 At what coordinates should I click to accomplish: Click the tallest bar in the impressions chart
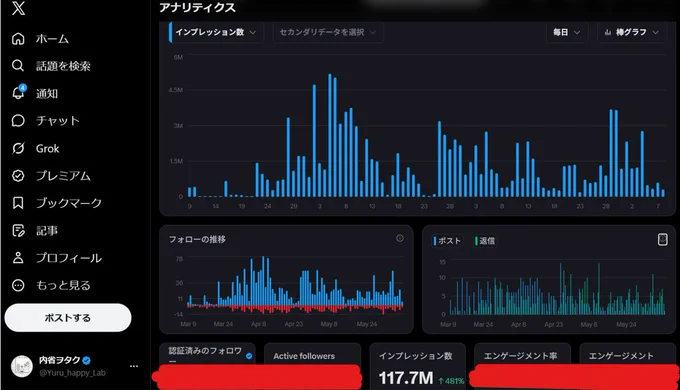pos(330,135)
